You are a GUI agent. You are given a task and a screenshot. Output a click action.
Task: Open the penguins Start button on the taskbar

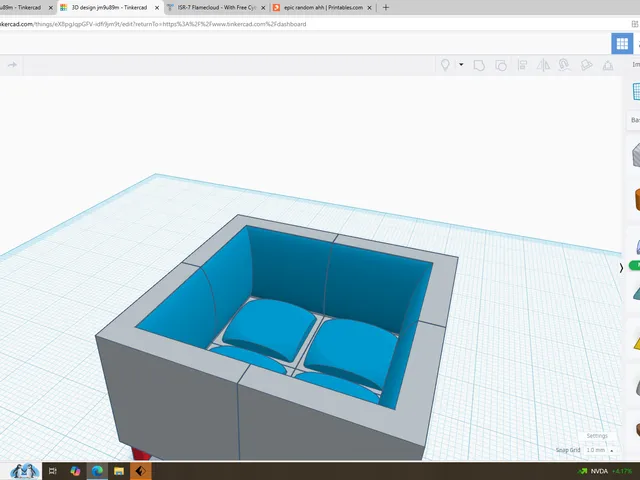click(x=25, y=471)
